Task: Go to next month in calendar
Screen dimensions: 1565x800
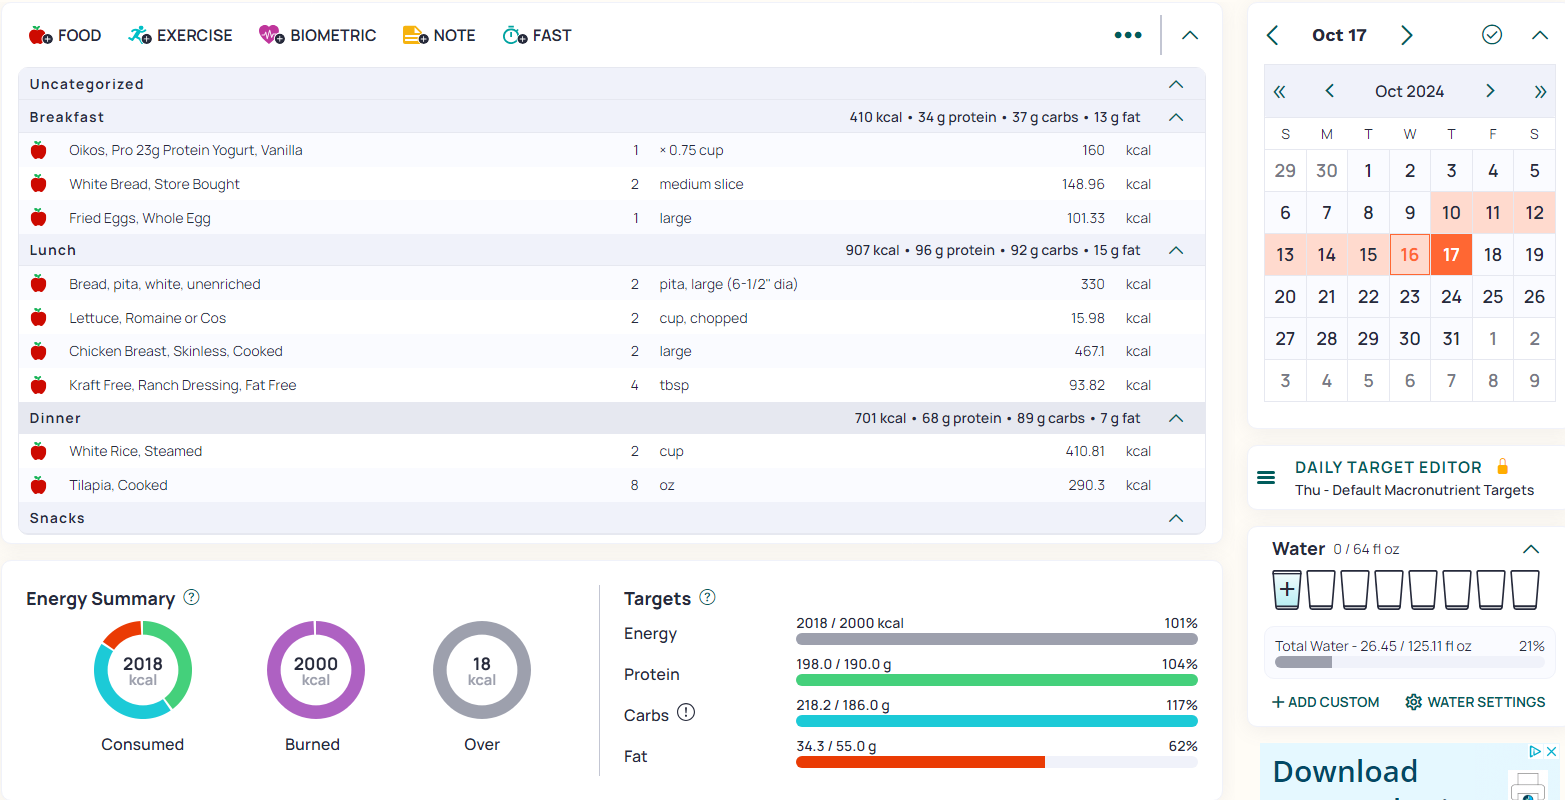Action: (x=1490, y=91)
